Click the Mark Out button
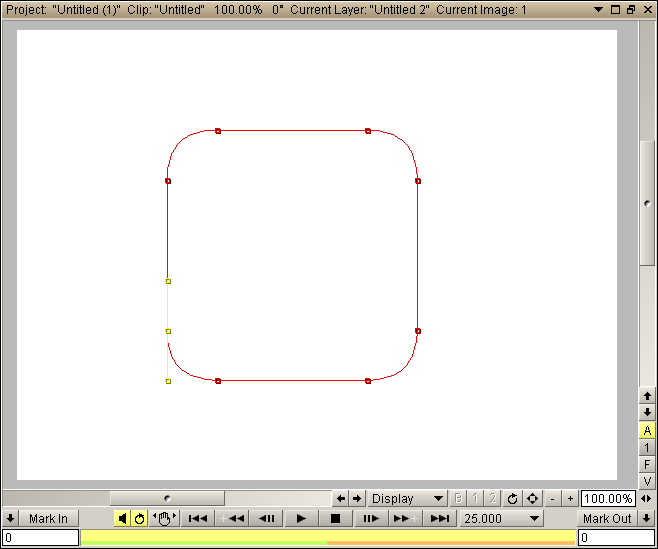 tap(607, 518)
